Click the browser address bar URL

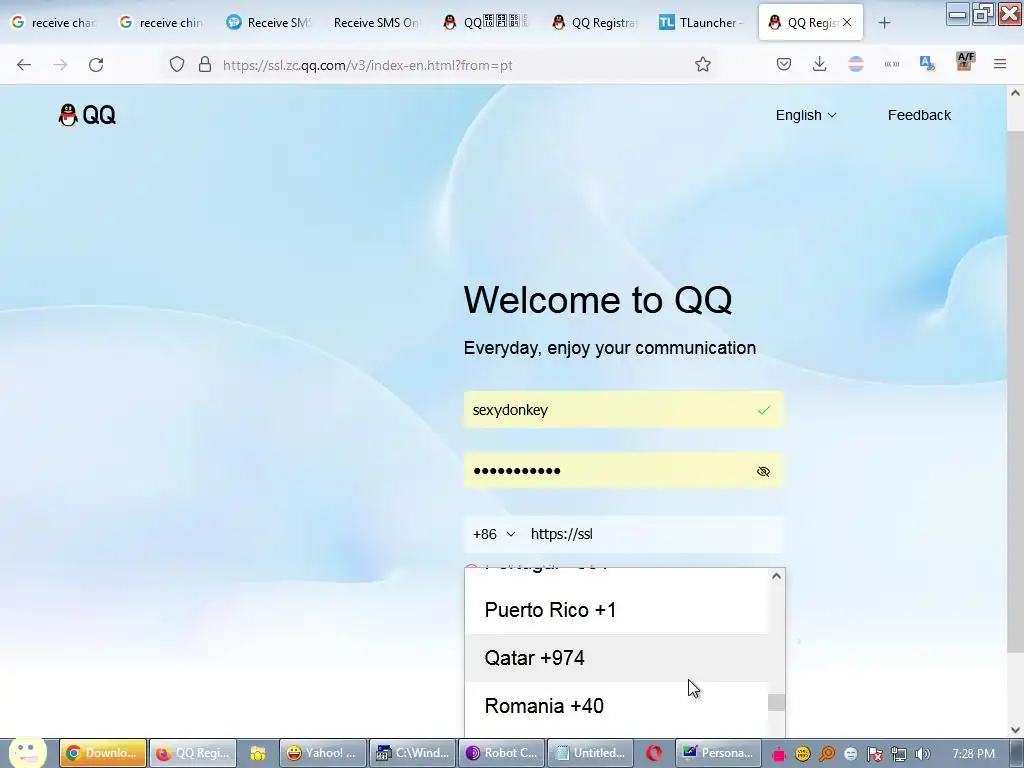pos(368,65)
